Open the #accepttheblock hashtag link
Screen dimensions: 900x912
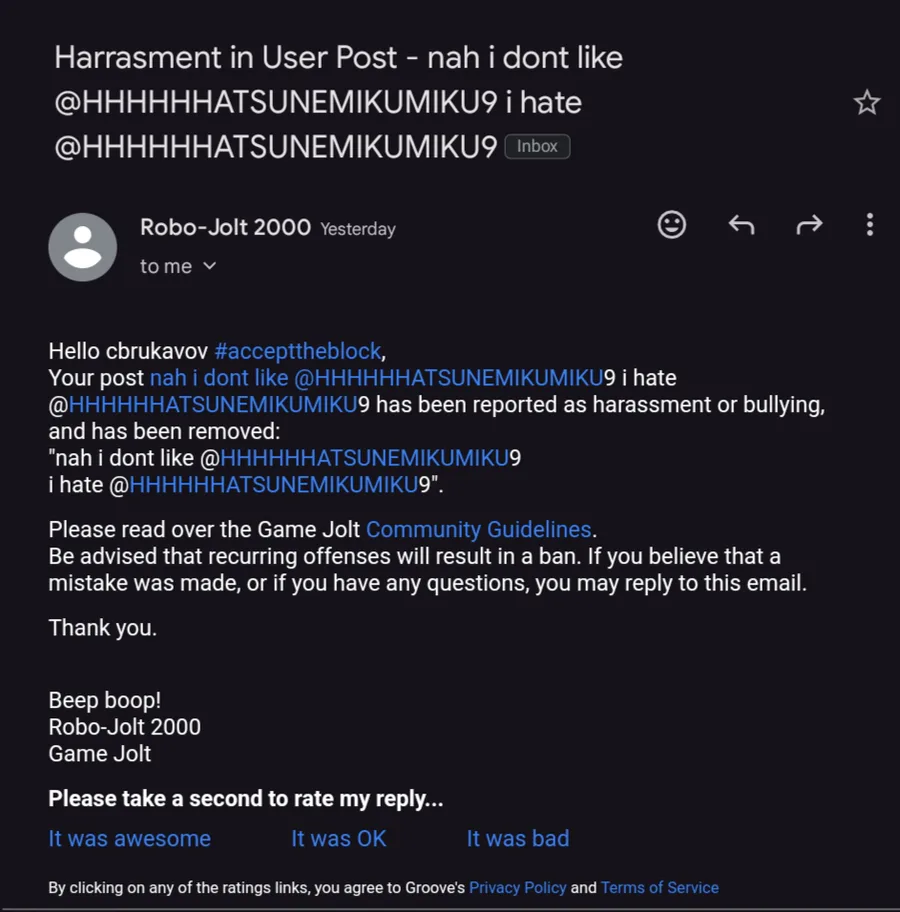click(x=298, y=351)
